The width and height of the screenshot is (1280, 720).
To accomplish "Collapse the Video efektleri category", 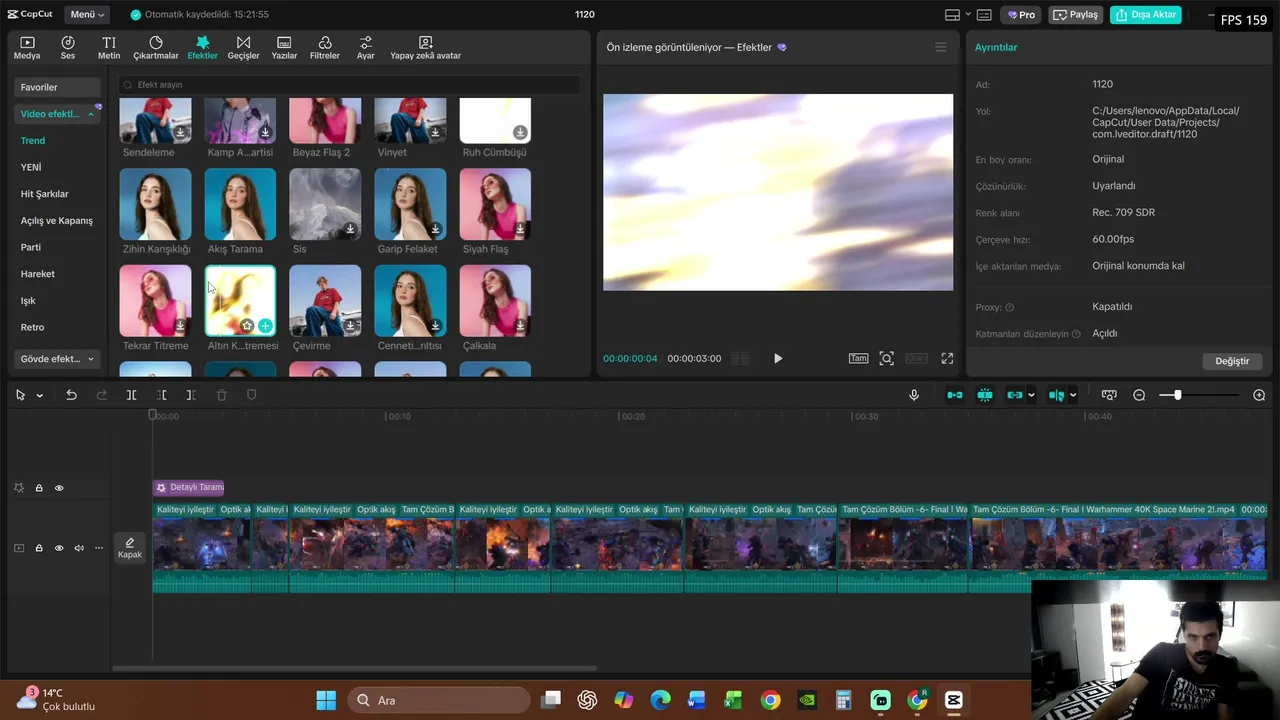I will [x=90, y=114].
